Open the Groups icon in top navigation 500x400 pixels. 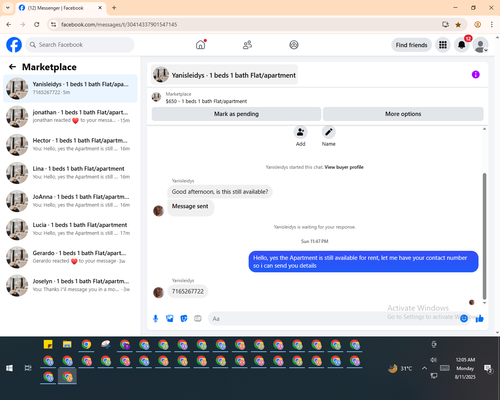pyautogui.click(x=294, y=45)
